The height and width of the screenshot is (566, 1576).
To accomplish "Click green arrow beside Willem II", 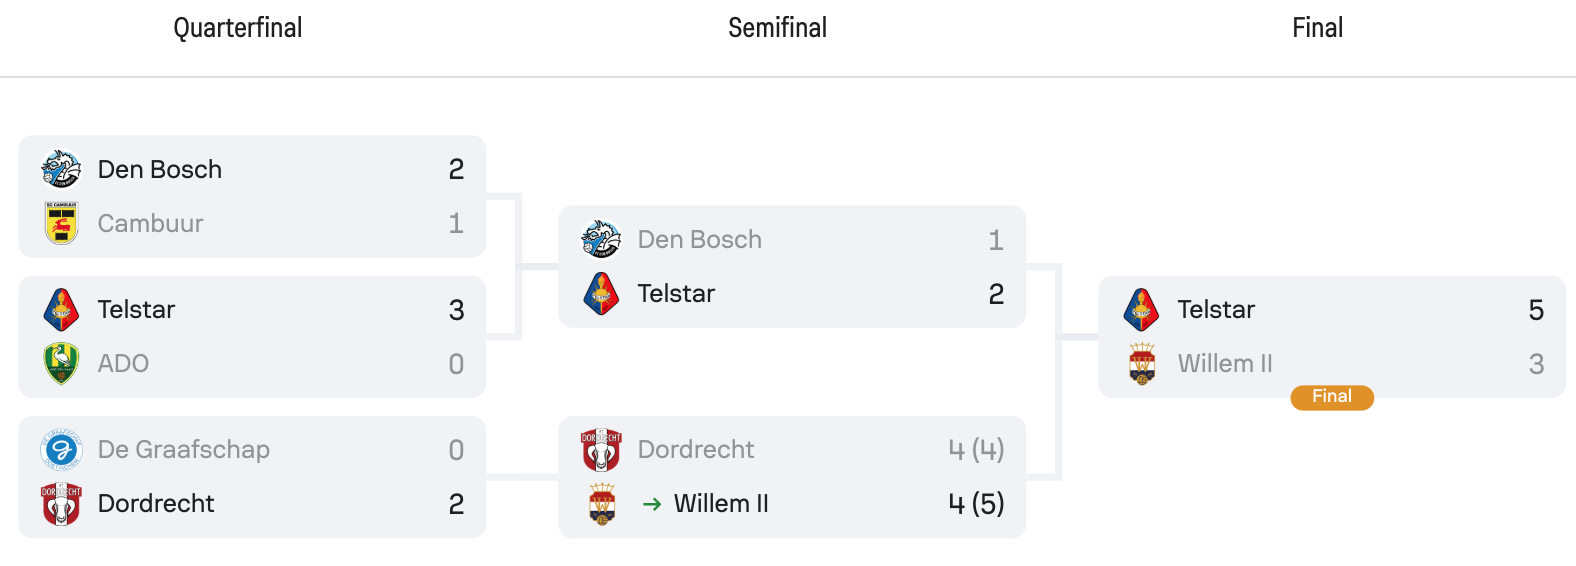I will (x=652, y=504).
